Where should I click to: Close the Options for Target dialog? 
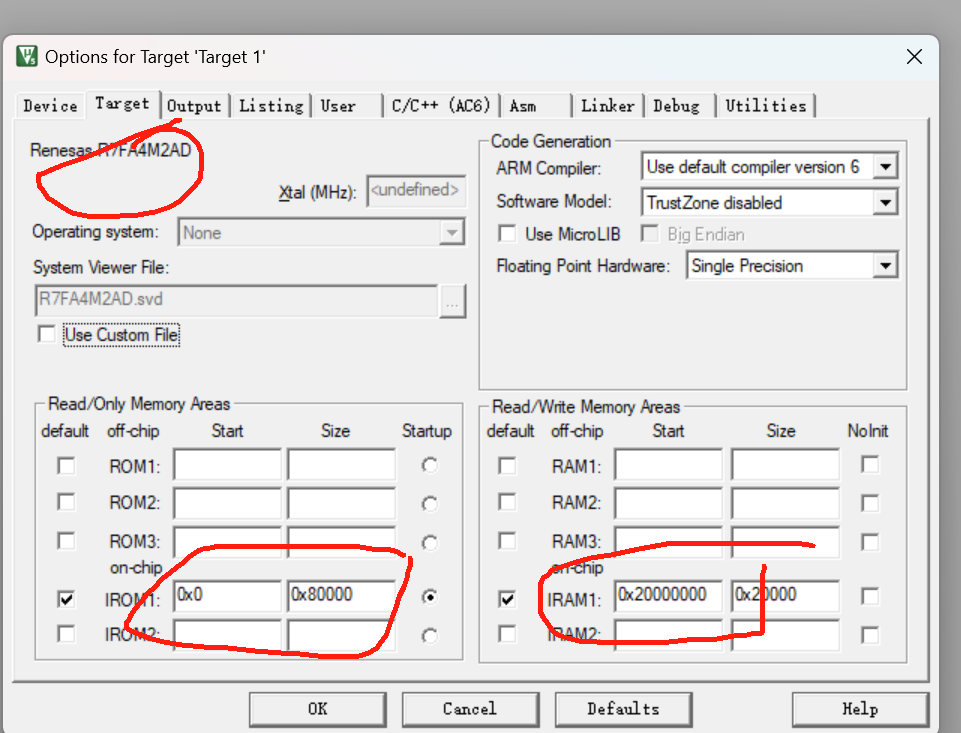click(914, 57)
